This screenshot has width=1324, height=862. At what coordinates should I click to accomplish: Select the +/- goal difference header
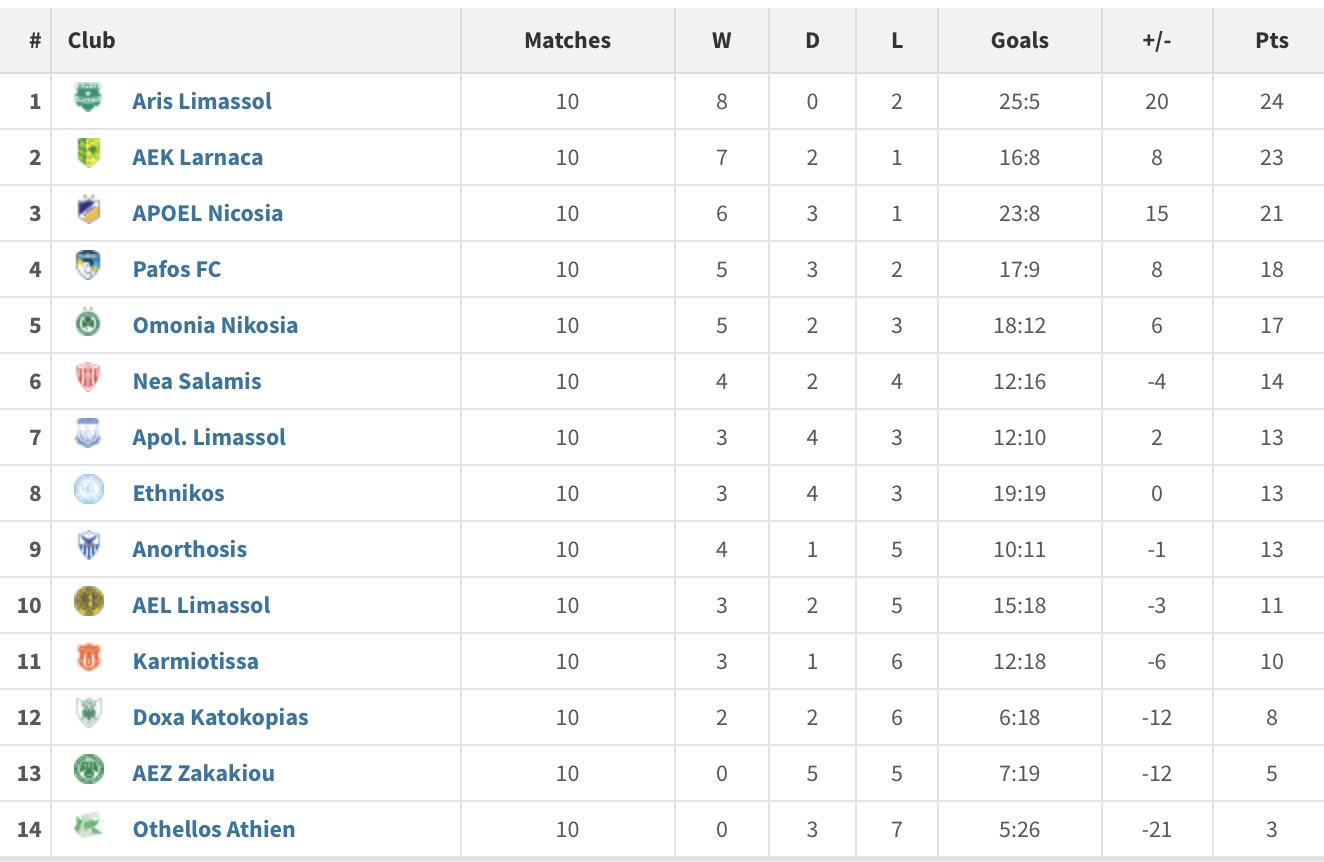click(1156, 41)
